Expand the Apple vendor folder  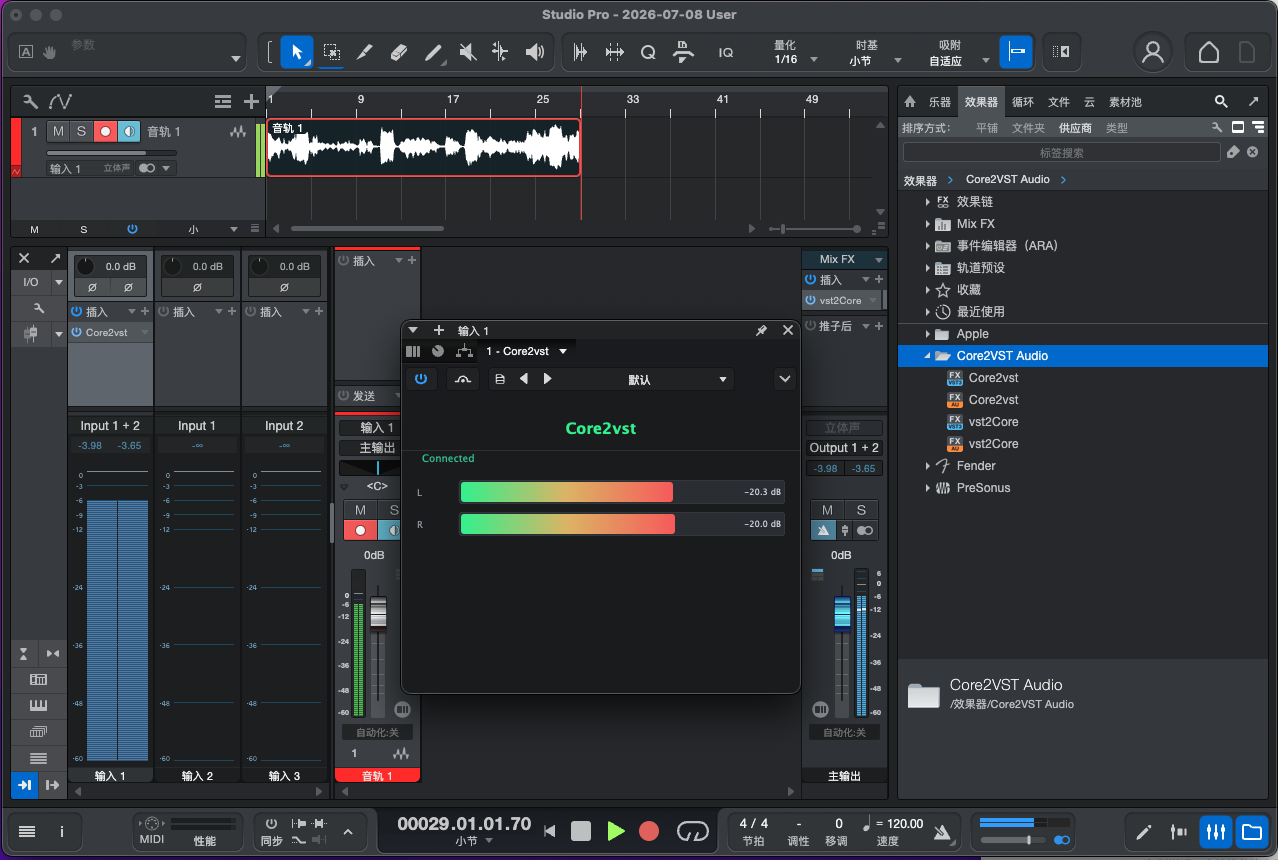coord(927,334)
